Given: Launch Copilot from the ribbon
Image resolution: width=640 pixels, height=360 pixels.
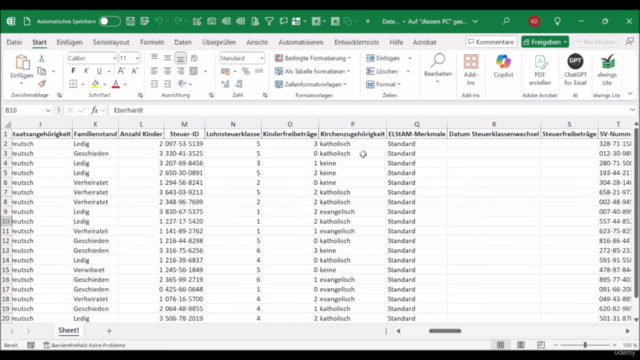Looking at the screenshot, I should tap(503, 66).
